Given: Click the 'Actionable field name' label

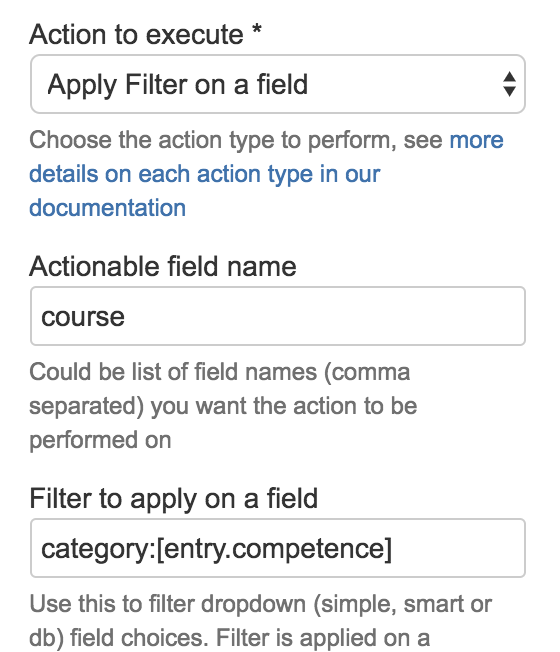Looking at the screenshot, I should [163, 266].
